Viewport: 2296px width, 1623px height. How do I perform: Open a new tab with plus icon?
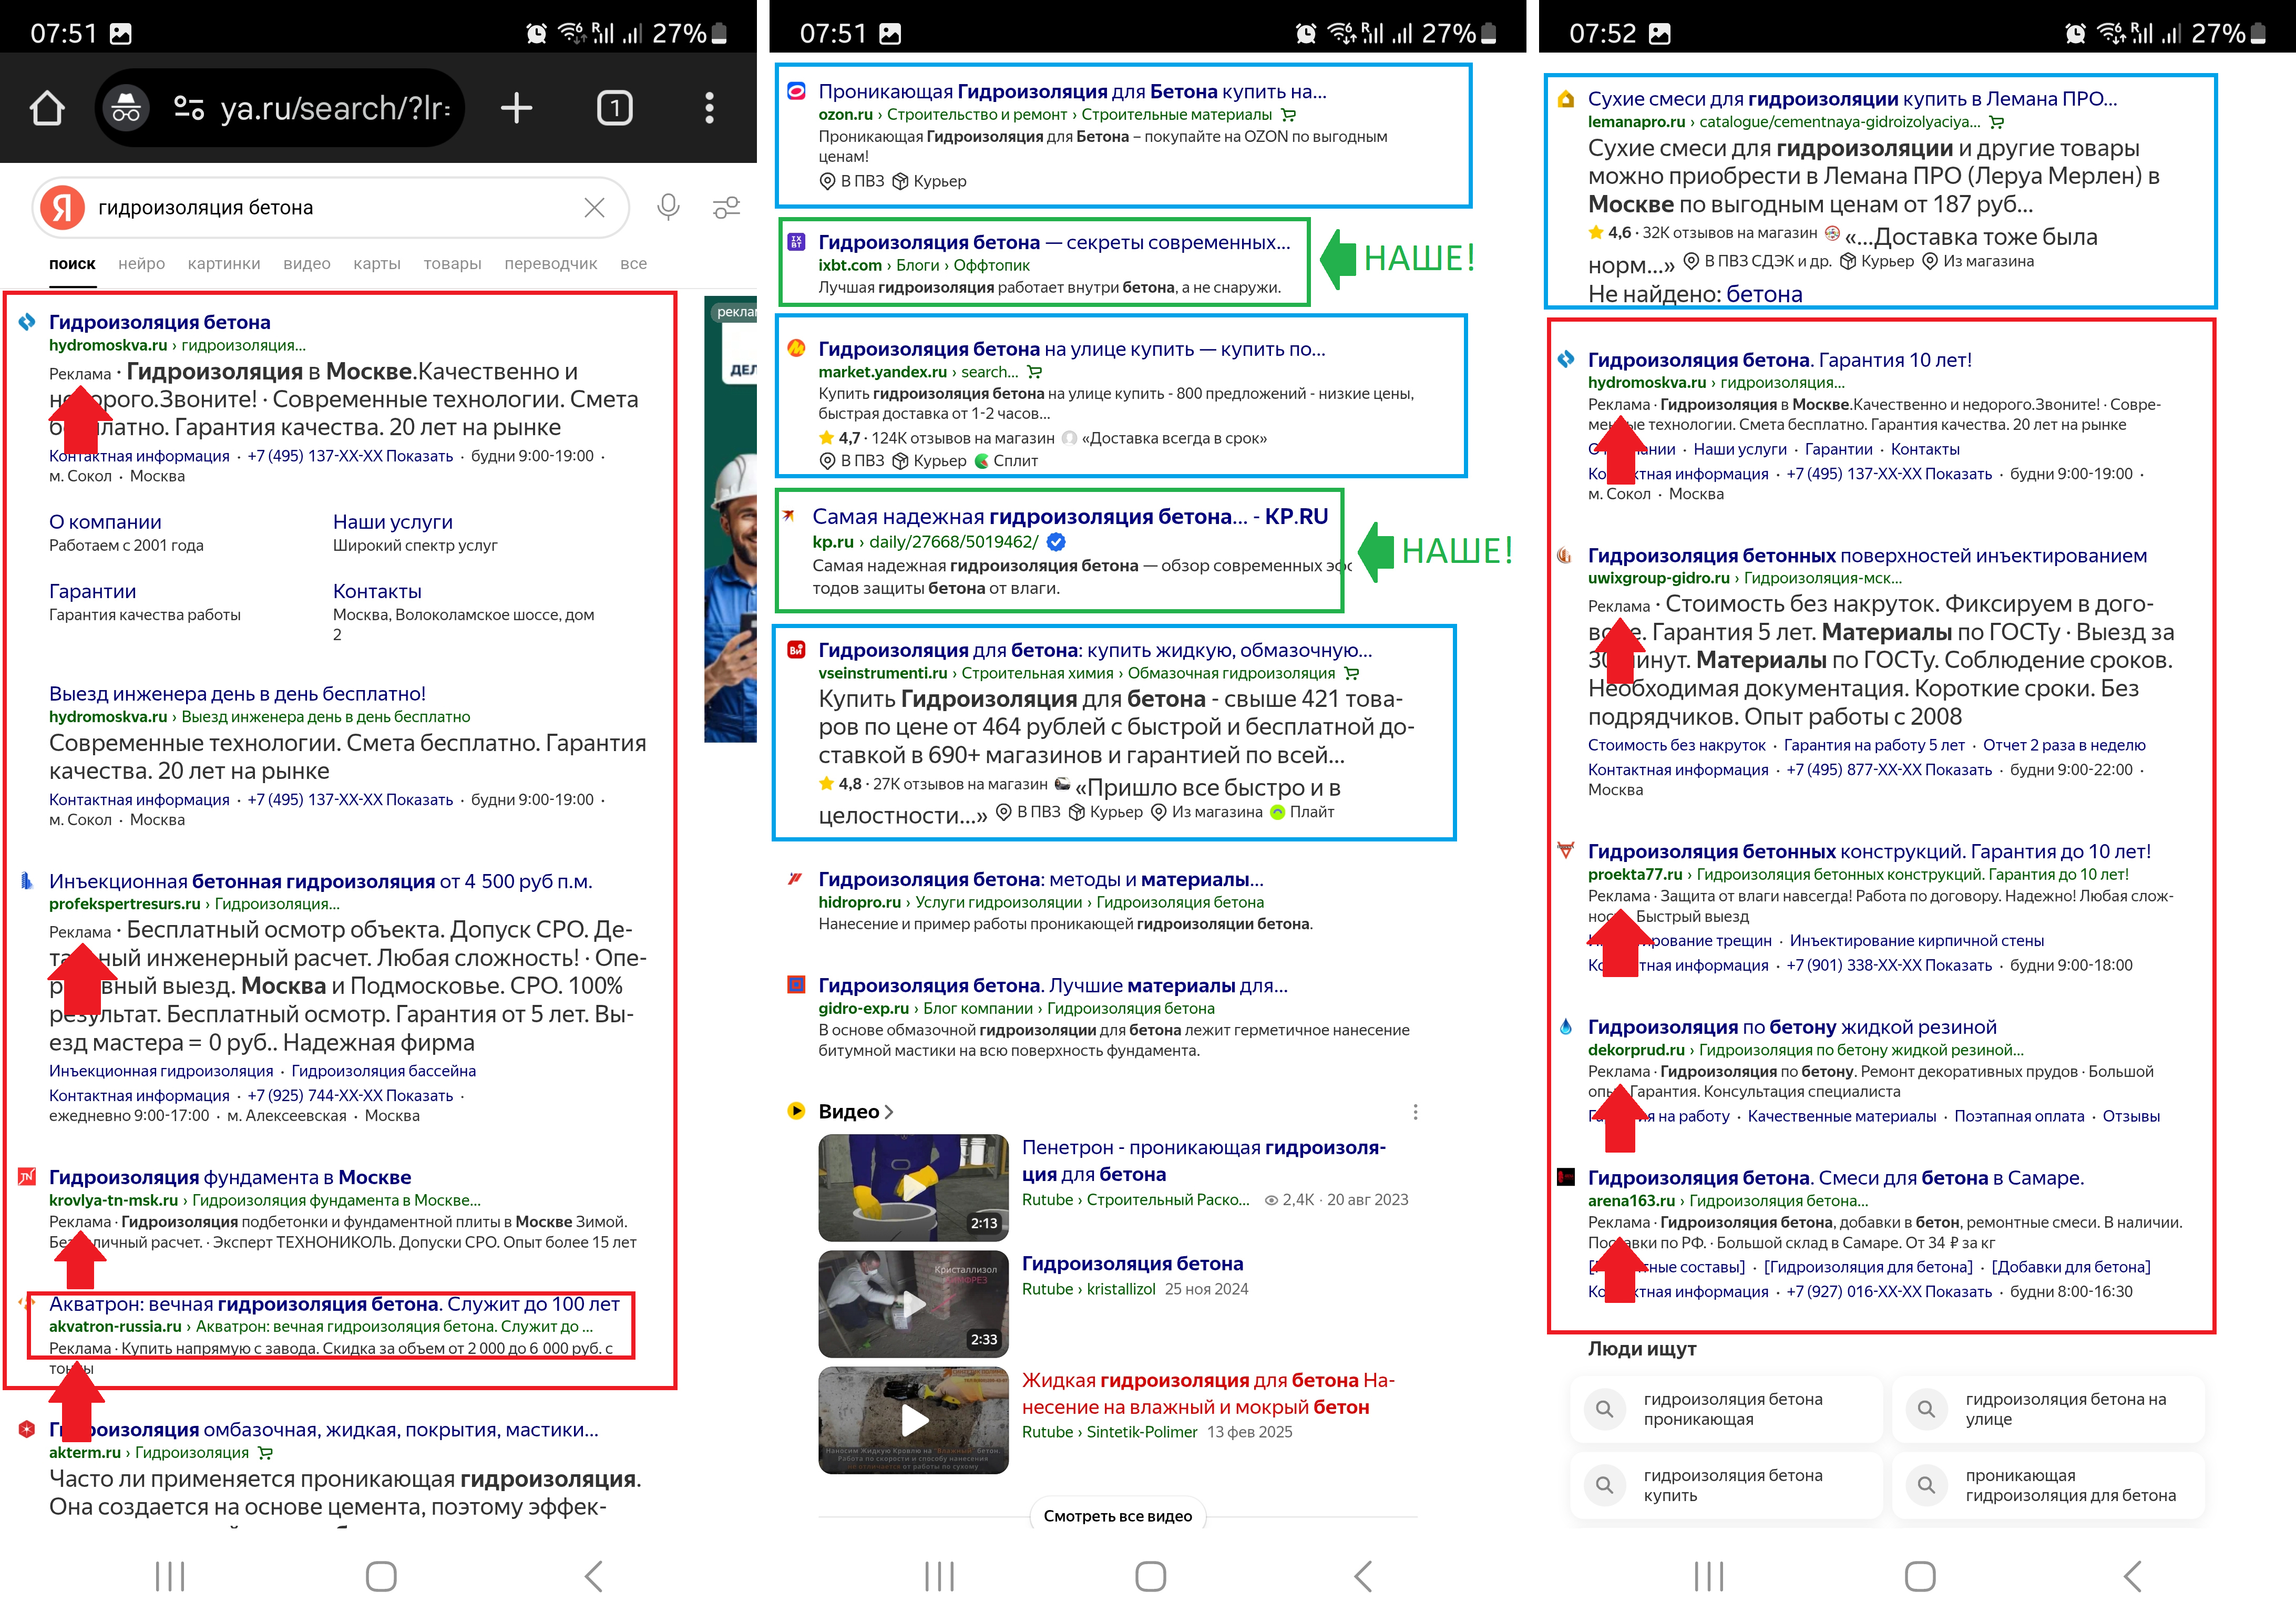coord(516,108)
